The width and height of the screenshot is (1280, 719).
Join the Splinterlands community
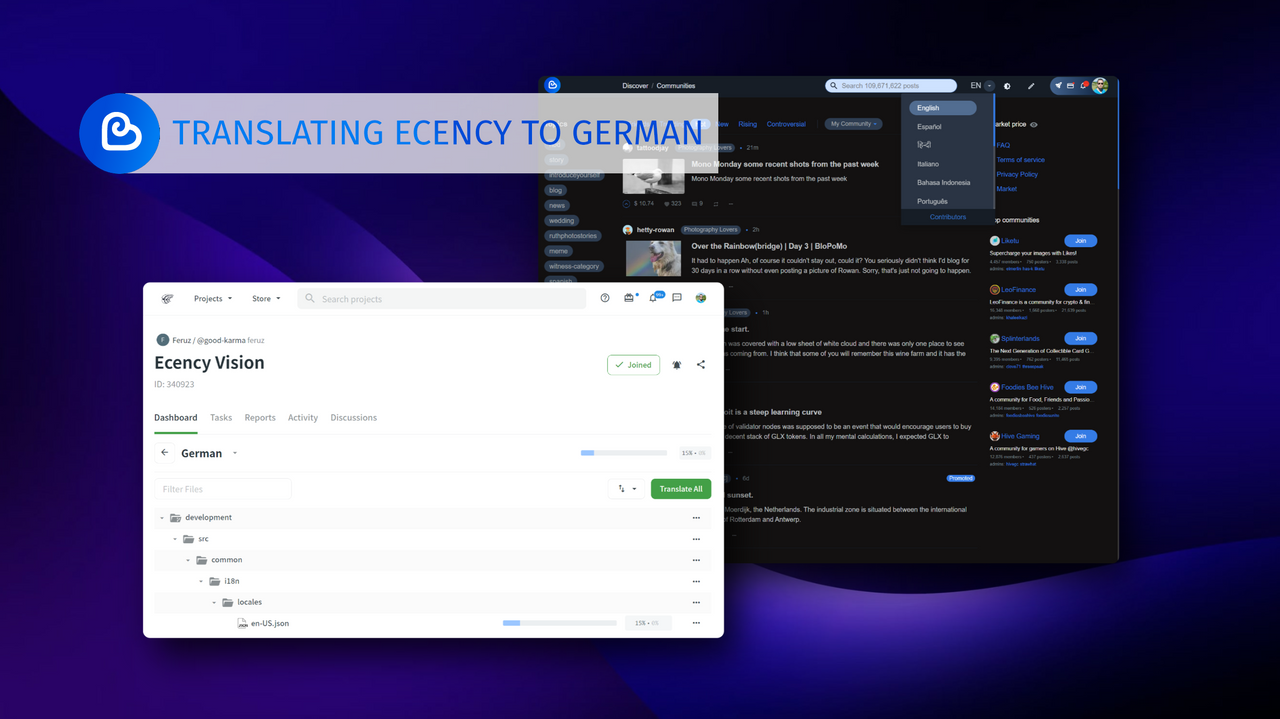point(1080,339)
